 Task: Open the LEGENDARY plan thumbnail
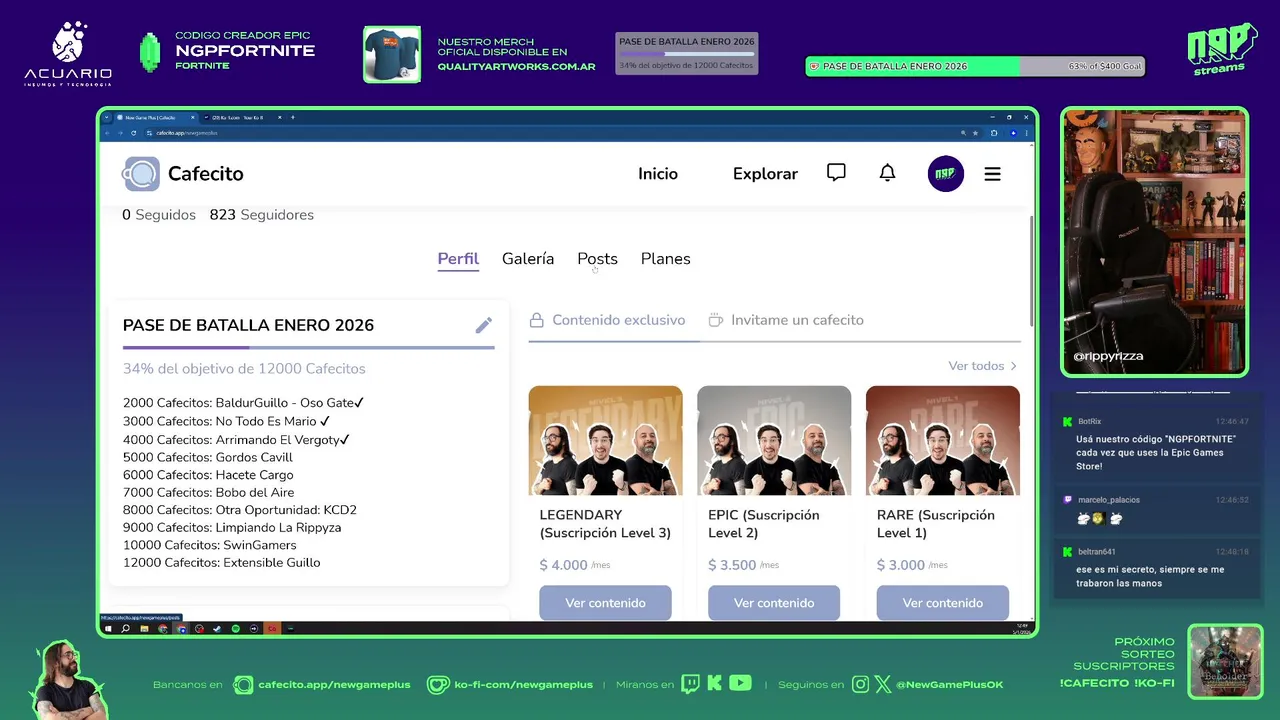coord(605,440)
